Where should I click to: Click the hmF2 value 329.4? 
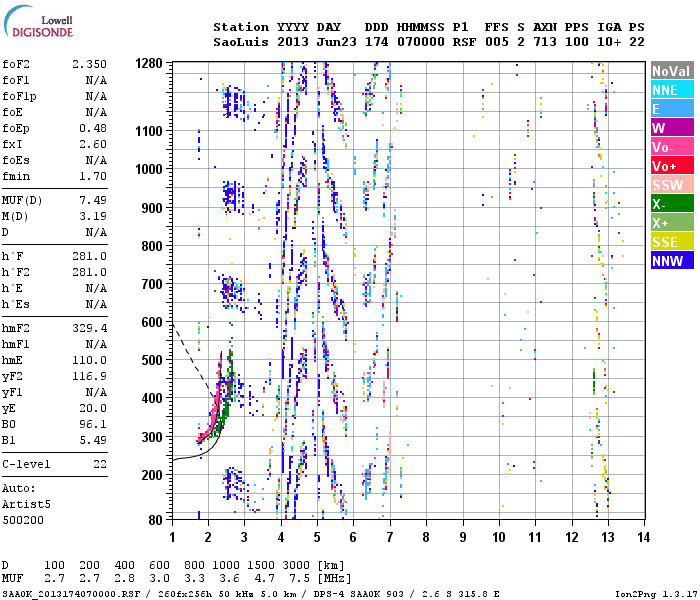pos(89,328)
